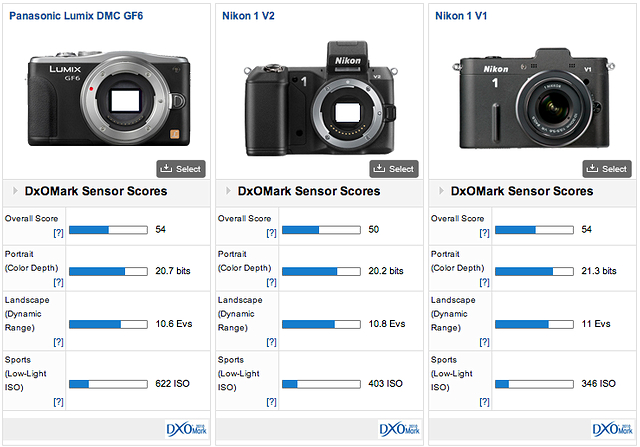Open Sports Low-Light ISO help [?] for Nikon 1 V1
This screenshot has width=640, height=447.
[x=484, y=402]
